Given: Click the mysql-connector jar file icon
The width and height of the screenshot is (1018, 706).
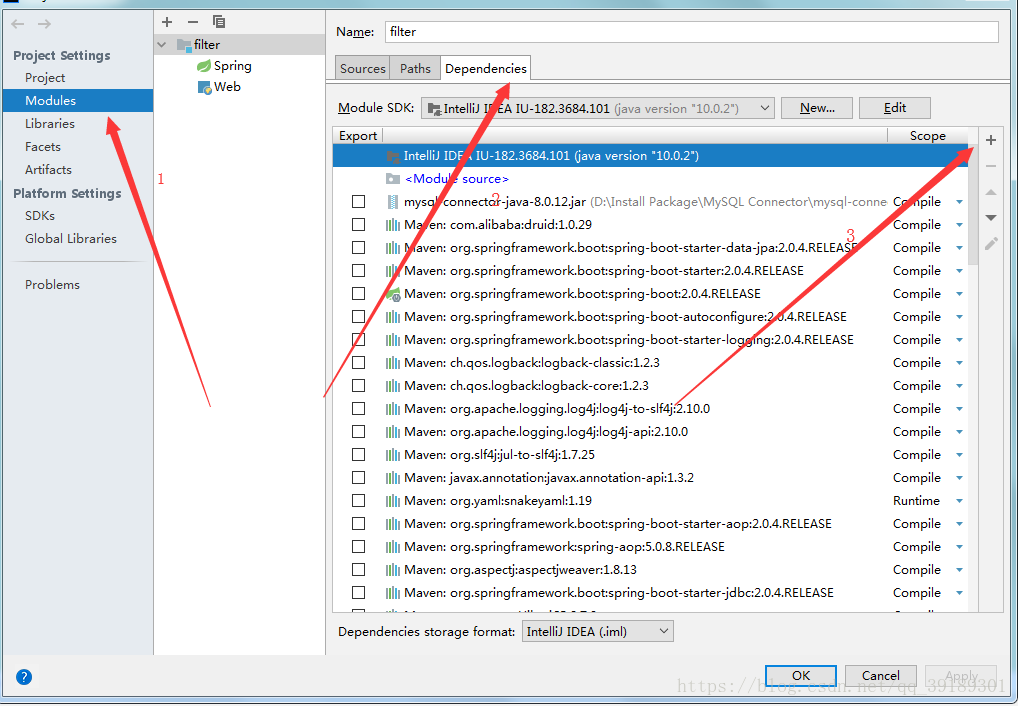Looking at the screenshot, I should coord(393,202).
